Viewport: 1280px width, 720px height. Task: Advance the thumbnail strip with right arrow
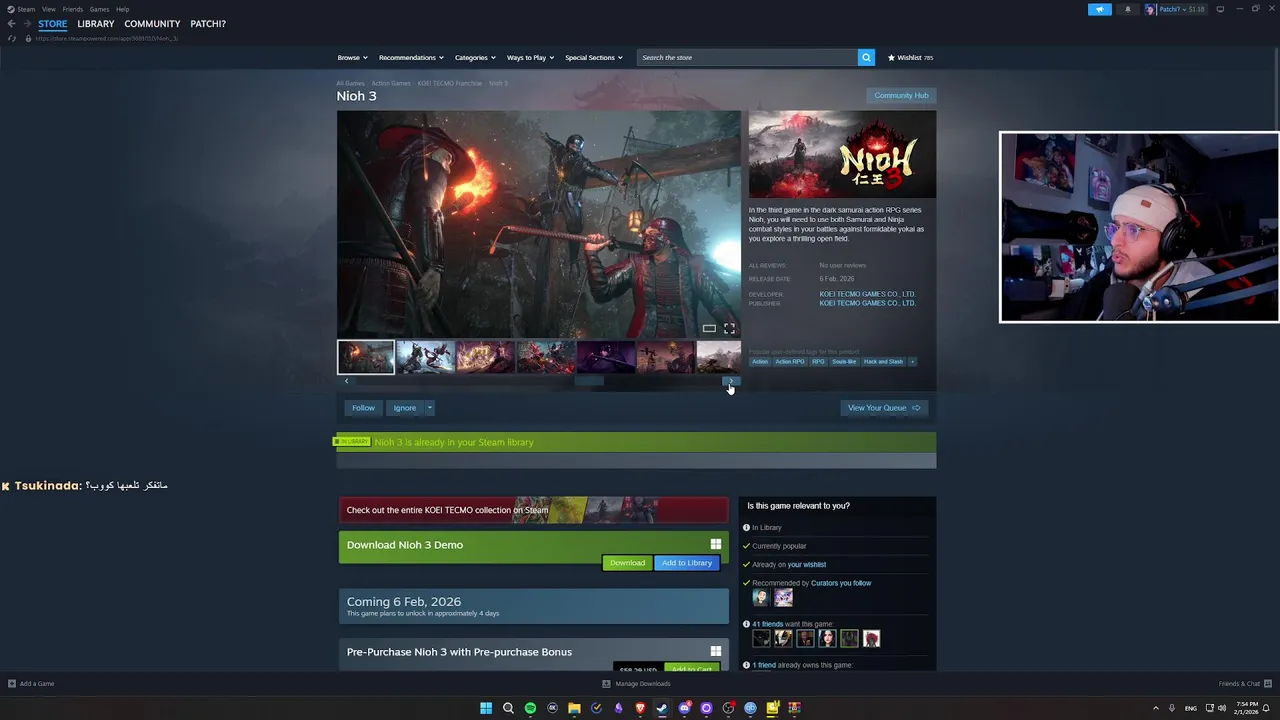[731, 381]
